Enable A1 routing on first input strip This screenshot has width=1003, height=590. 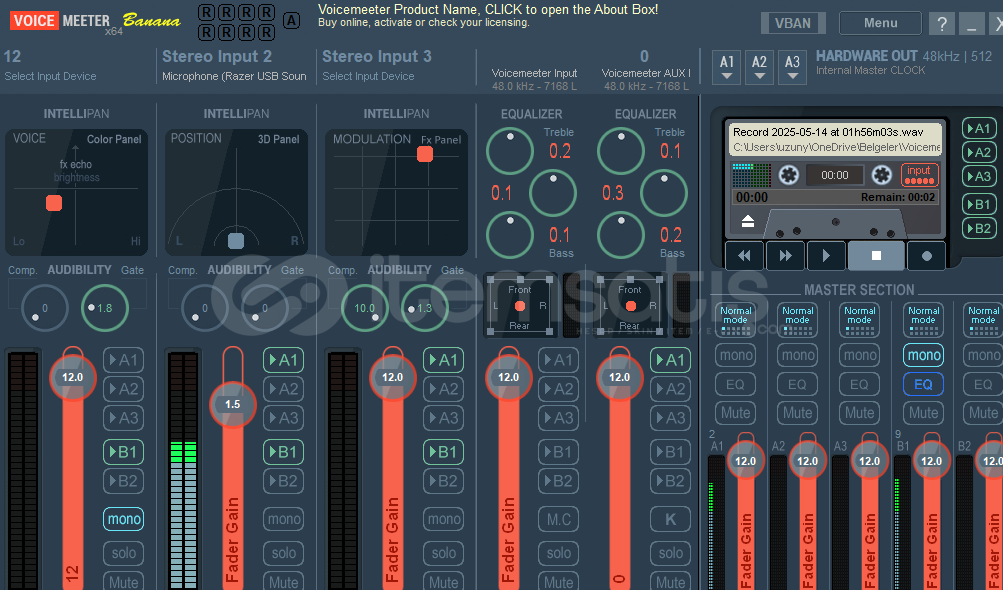pyautogui.click(x=123, y=360)
